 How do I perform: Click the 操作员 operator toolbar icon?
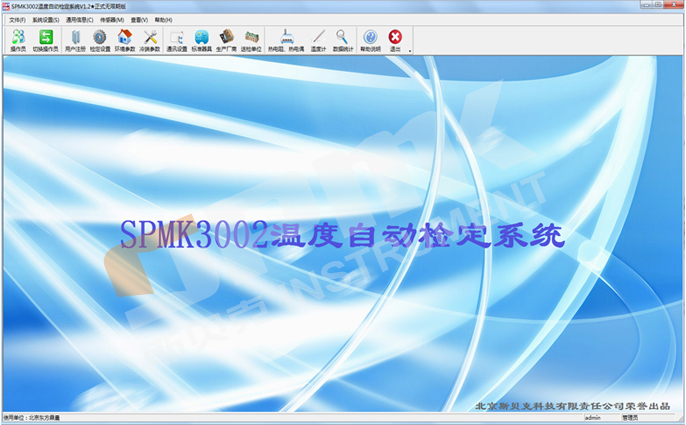(17, 39)
